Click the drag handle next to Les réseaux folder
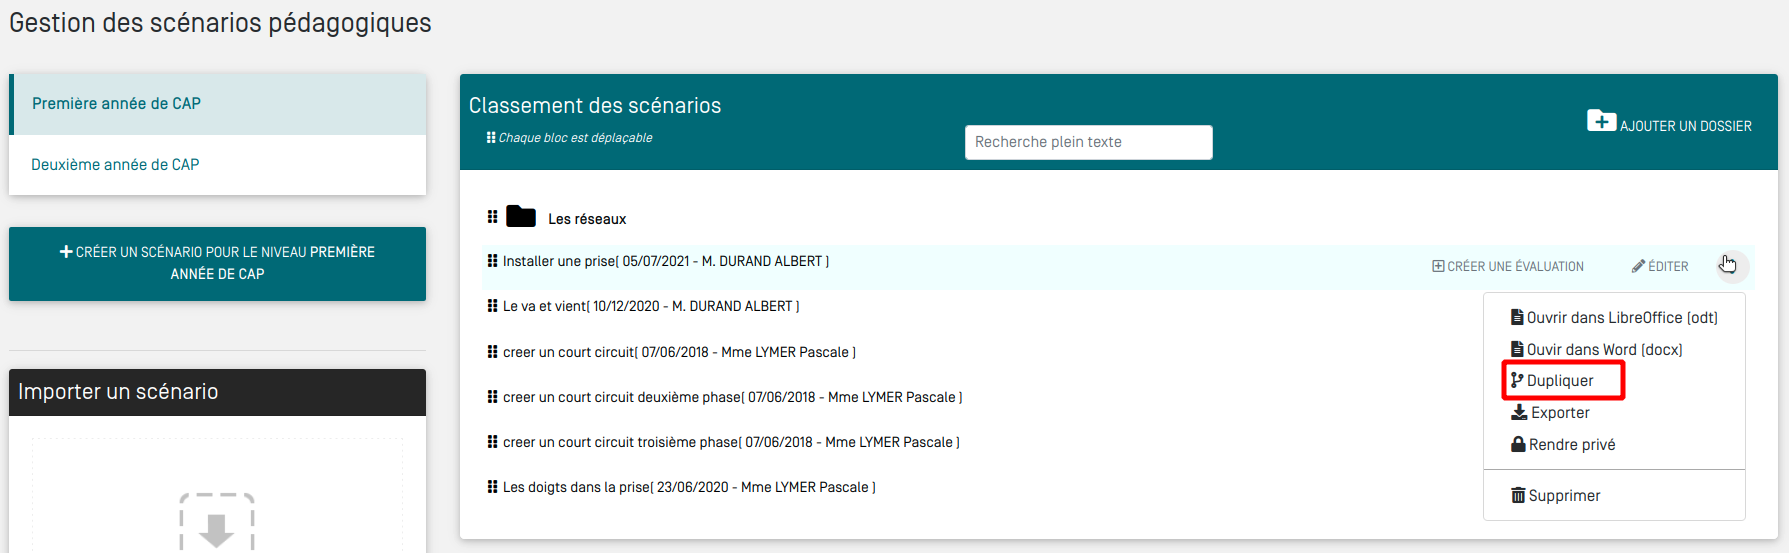 [492, 217]
